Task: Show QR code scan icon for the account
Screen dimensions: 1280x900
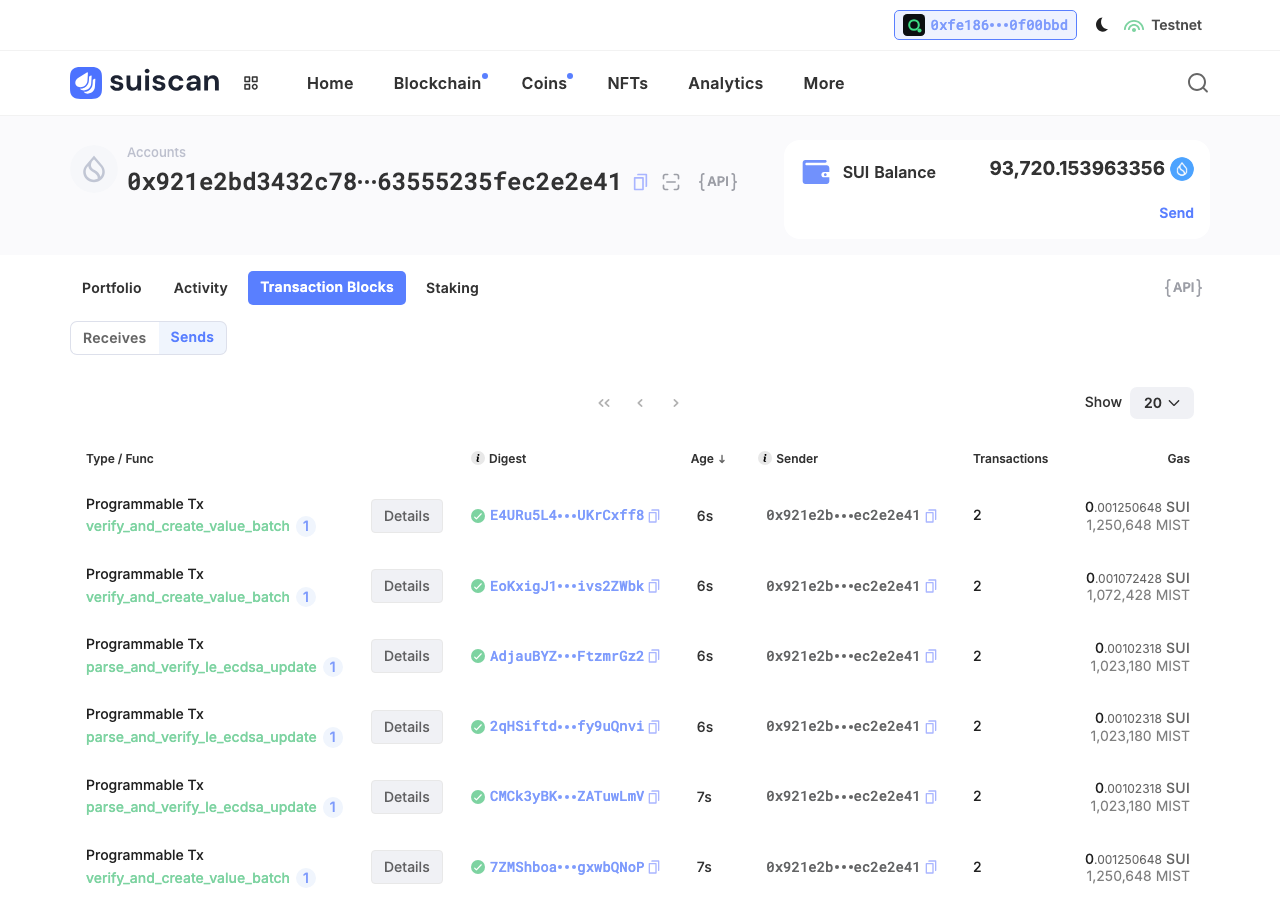Action: pos(671,182)
